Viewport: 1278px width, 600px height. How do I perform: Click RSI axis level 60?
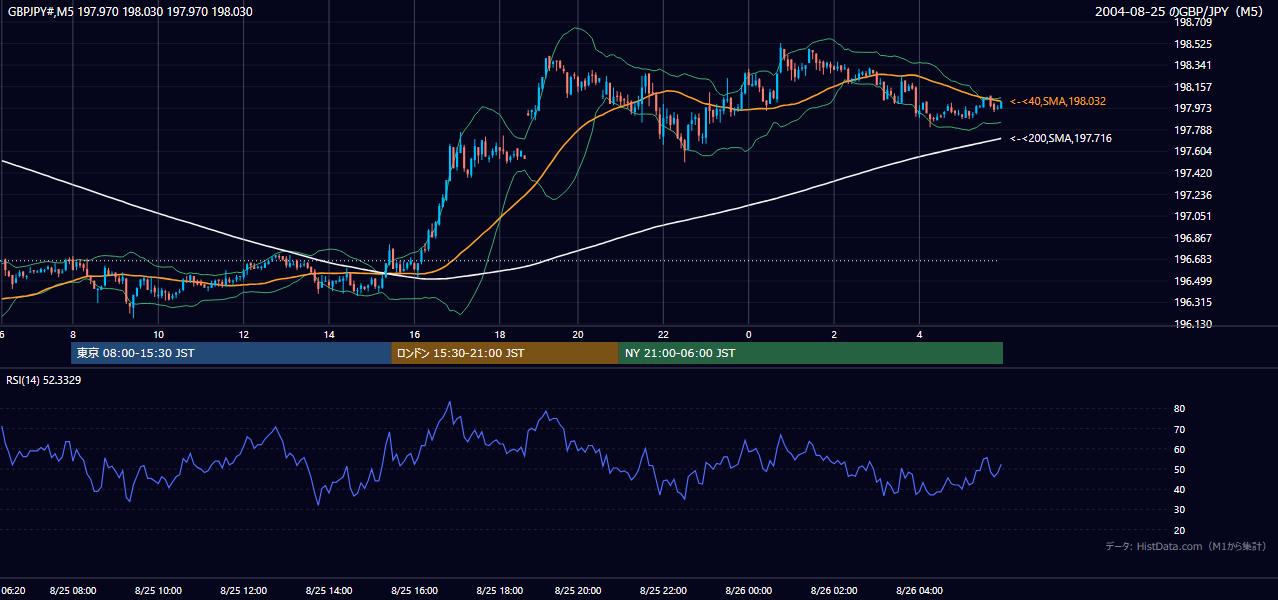(1180, 449)
